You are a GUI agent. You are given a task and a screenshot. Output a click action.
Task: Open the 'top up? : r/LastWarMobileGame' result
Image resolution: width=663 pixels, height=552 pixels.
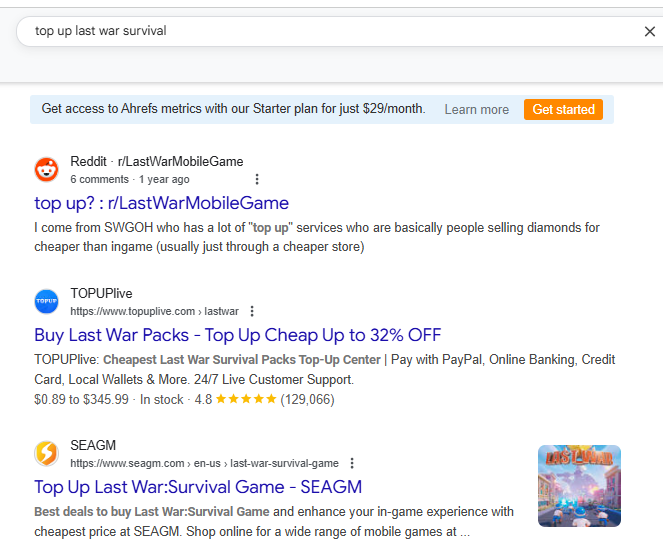(162, 203)
